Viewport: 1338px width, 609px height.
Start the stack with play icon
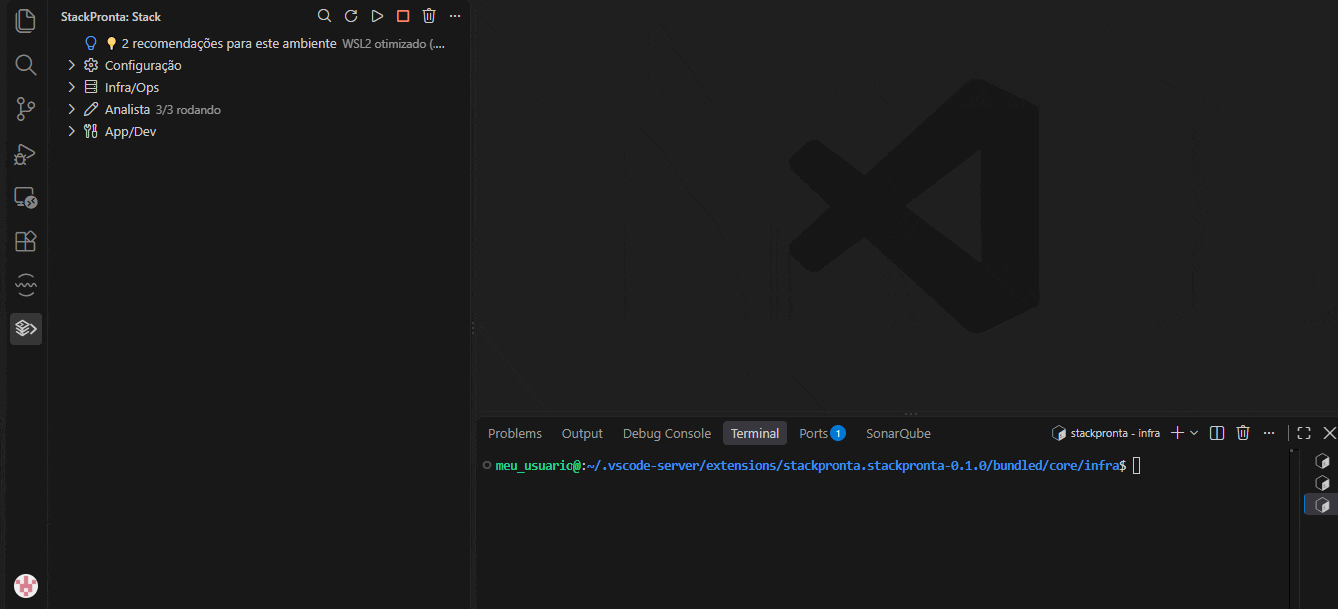(377, 16)
